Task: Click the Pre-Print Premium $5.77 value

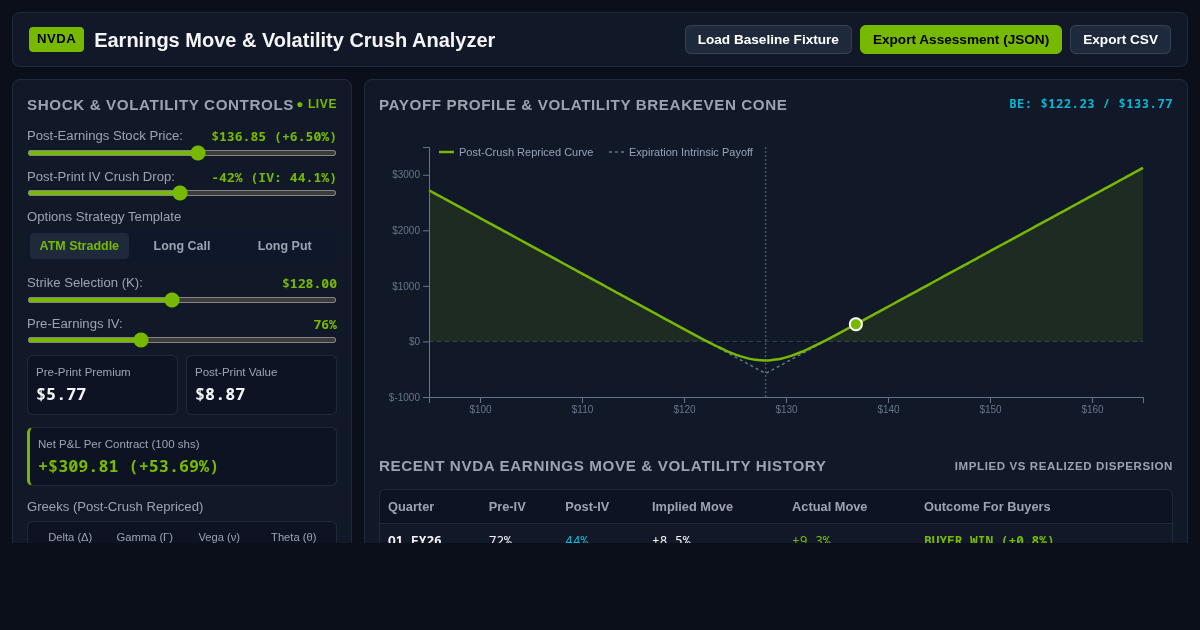Action: 61,394
